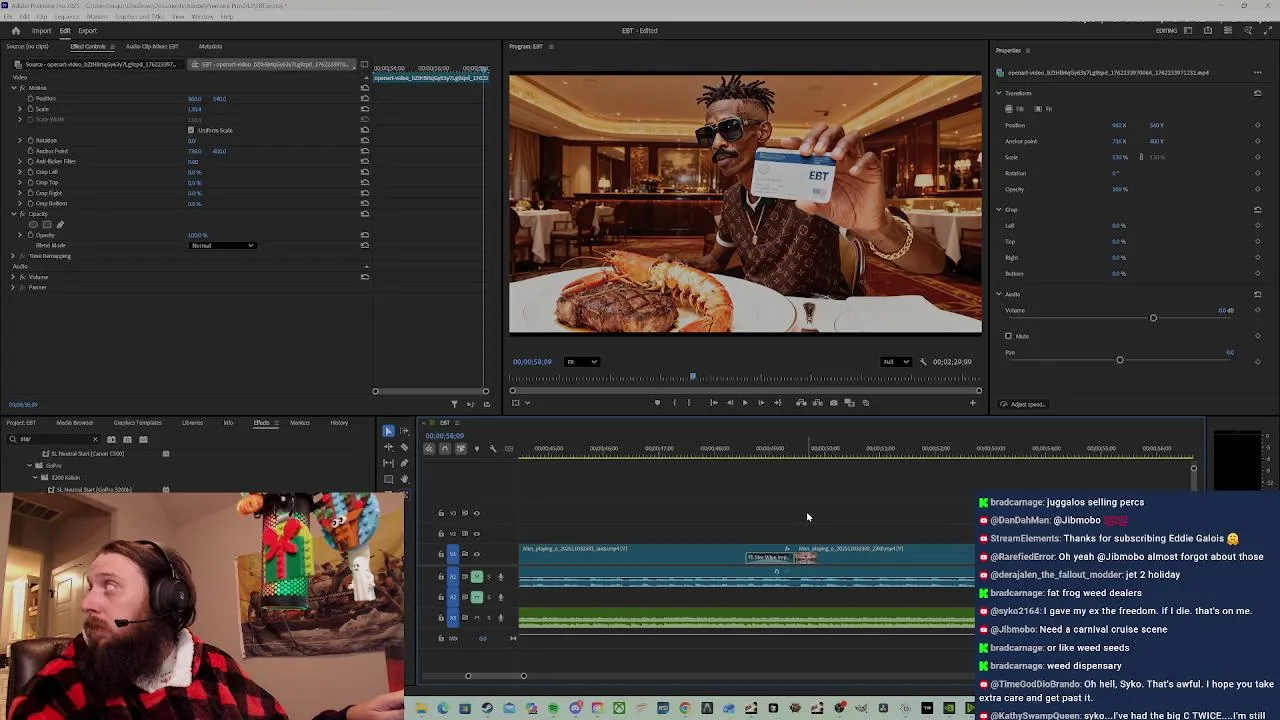The width and height of the screenshot is (1280, 720).
Task: Select the Pen tool in timeline toolbox
Action: [404, 463]
